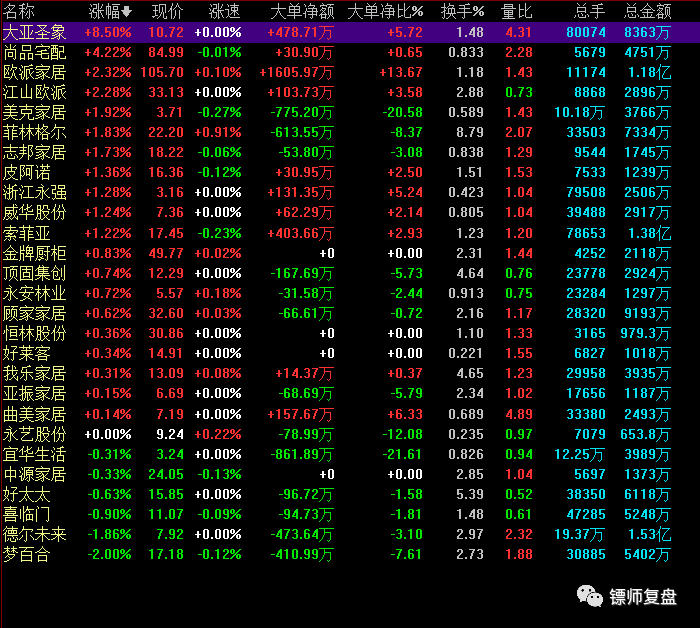
Task: Click the 大单净比% column header
Action: 385,12
